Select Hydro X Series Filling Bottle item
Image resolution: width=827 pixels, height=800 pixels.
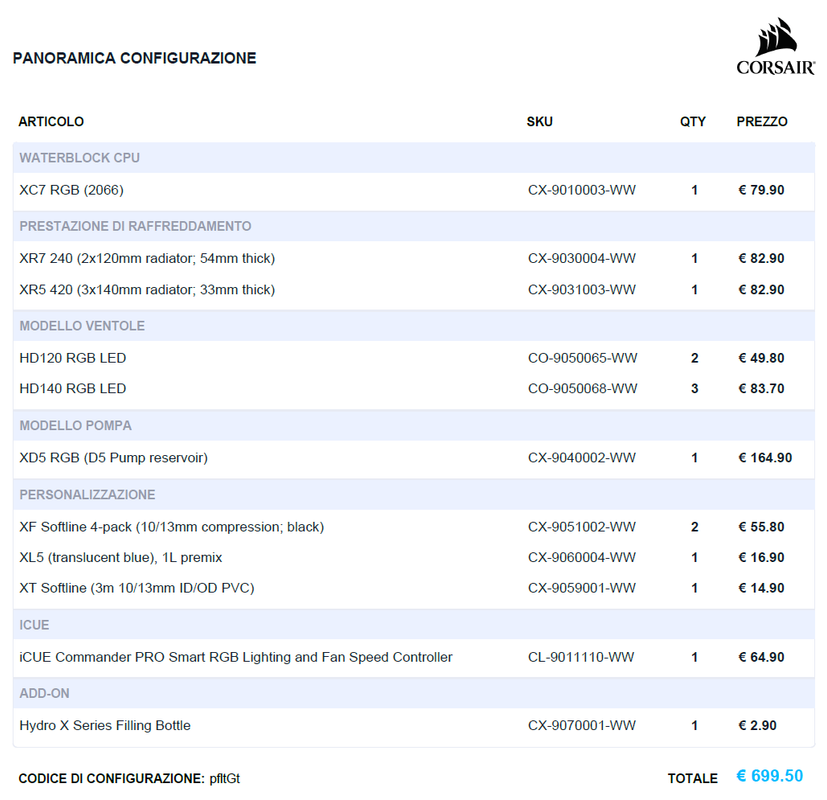coord(105,726)
